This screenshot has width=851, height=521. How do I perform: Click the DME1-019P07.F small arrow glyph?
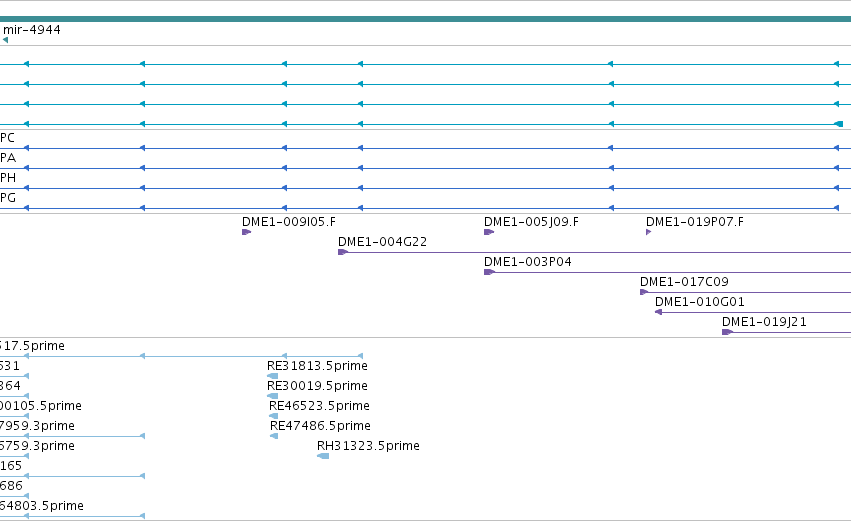point(649,232)
